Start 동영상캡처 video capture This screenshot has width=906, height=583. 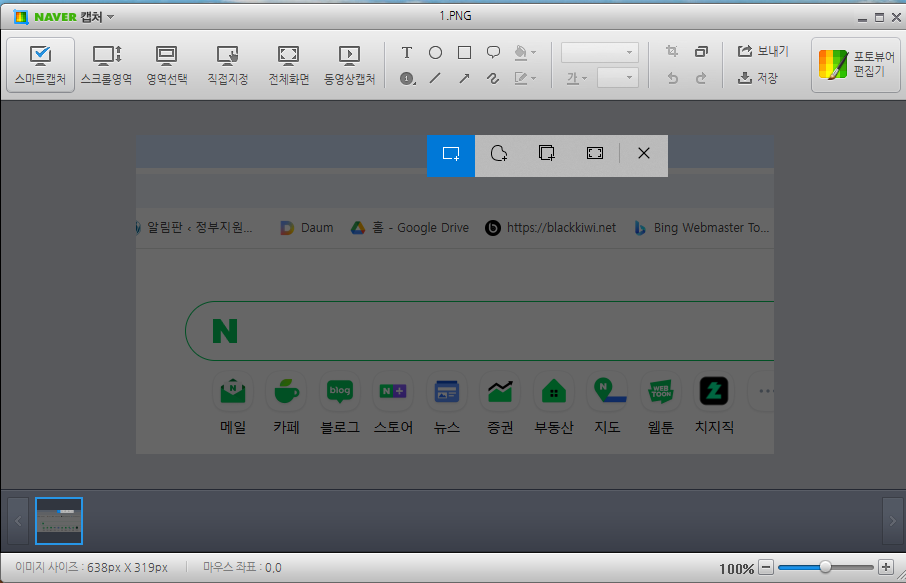350,65
